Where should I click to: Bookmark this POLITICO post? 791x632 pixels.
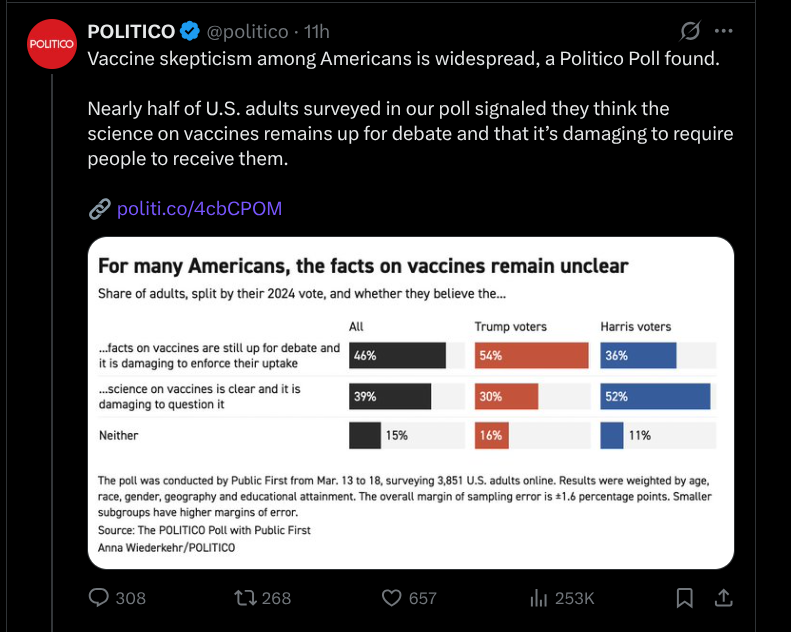pos(685,597)
